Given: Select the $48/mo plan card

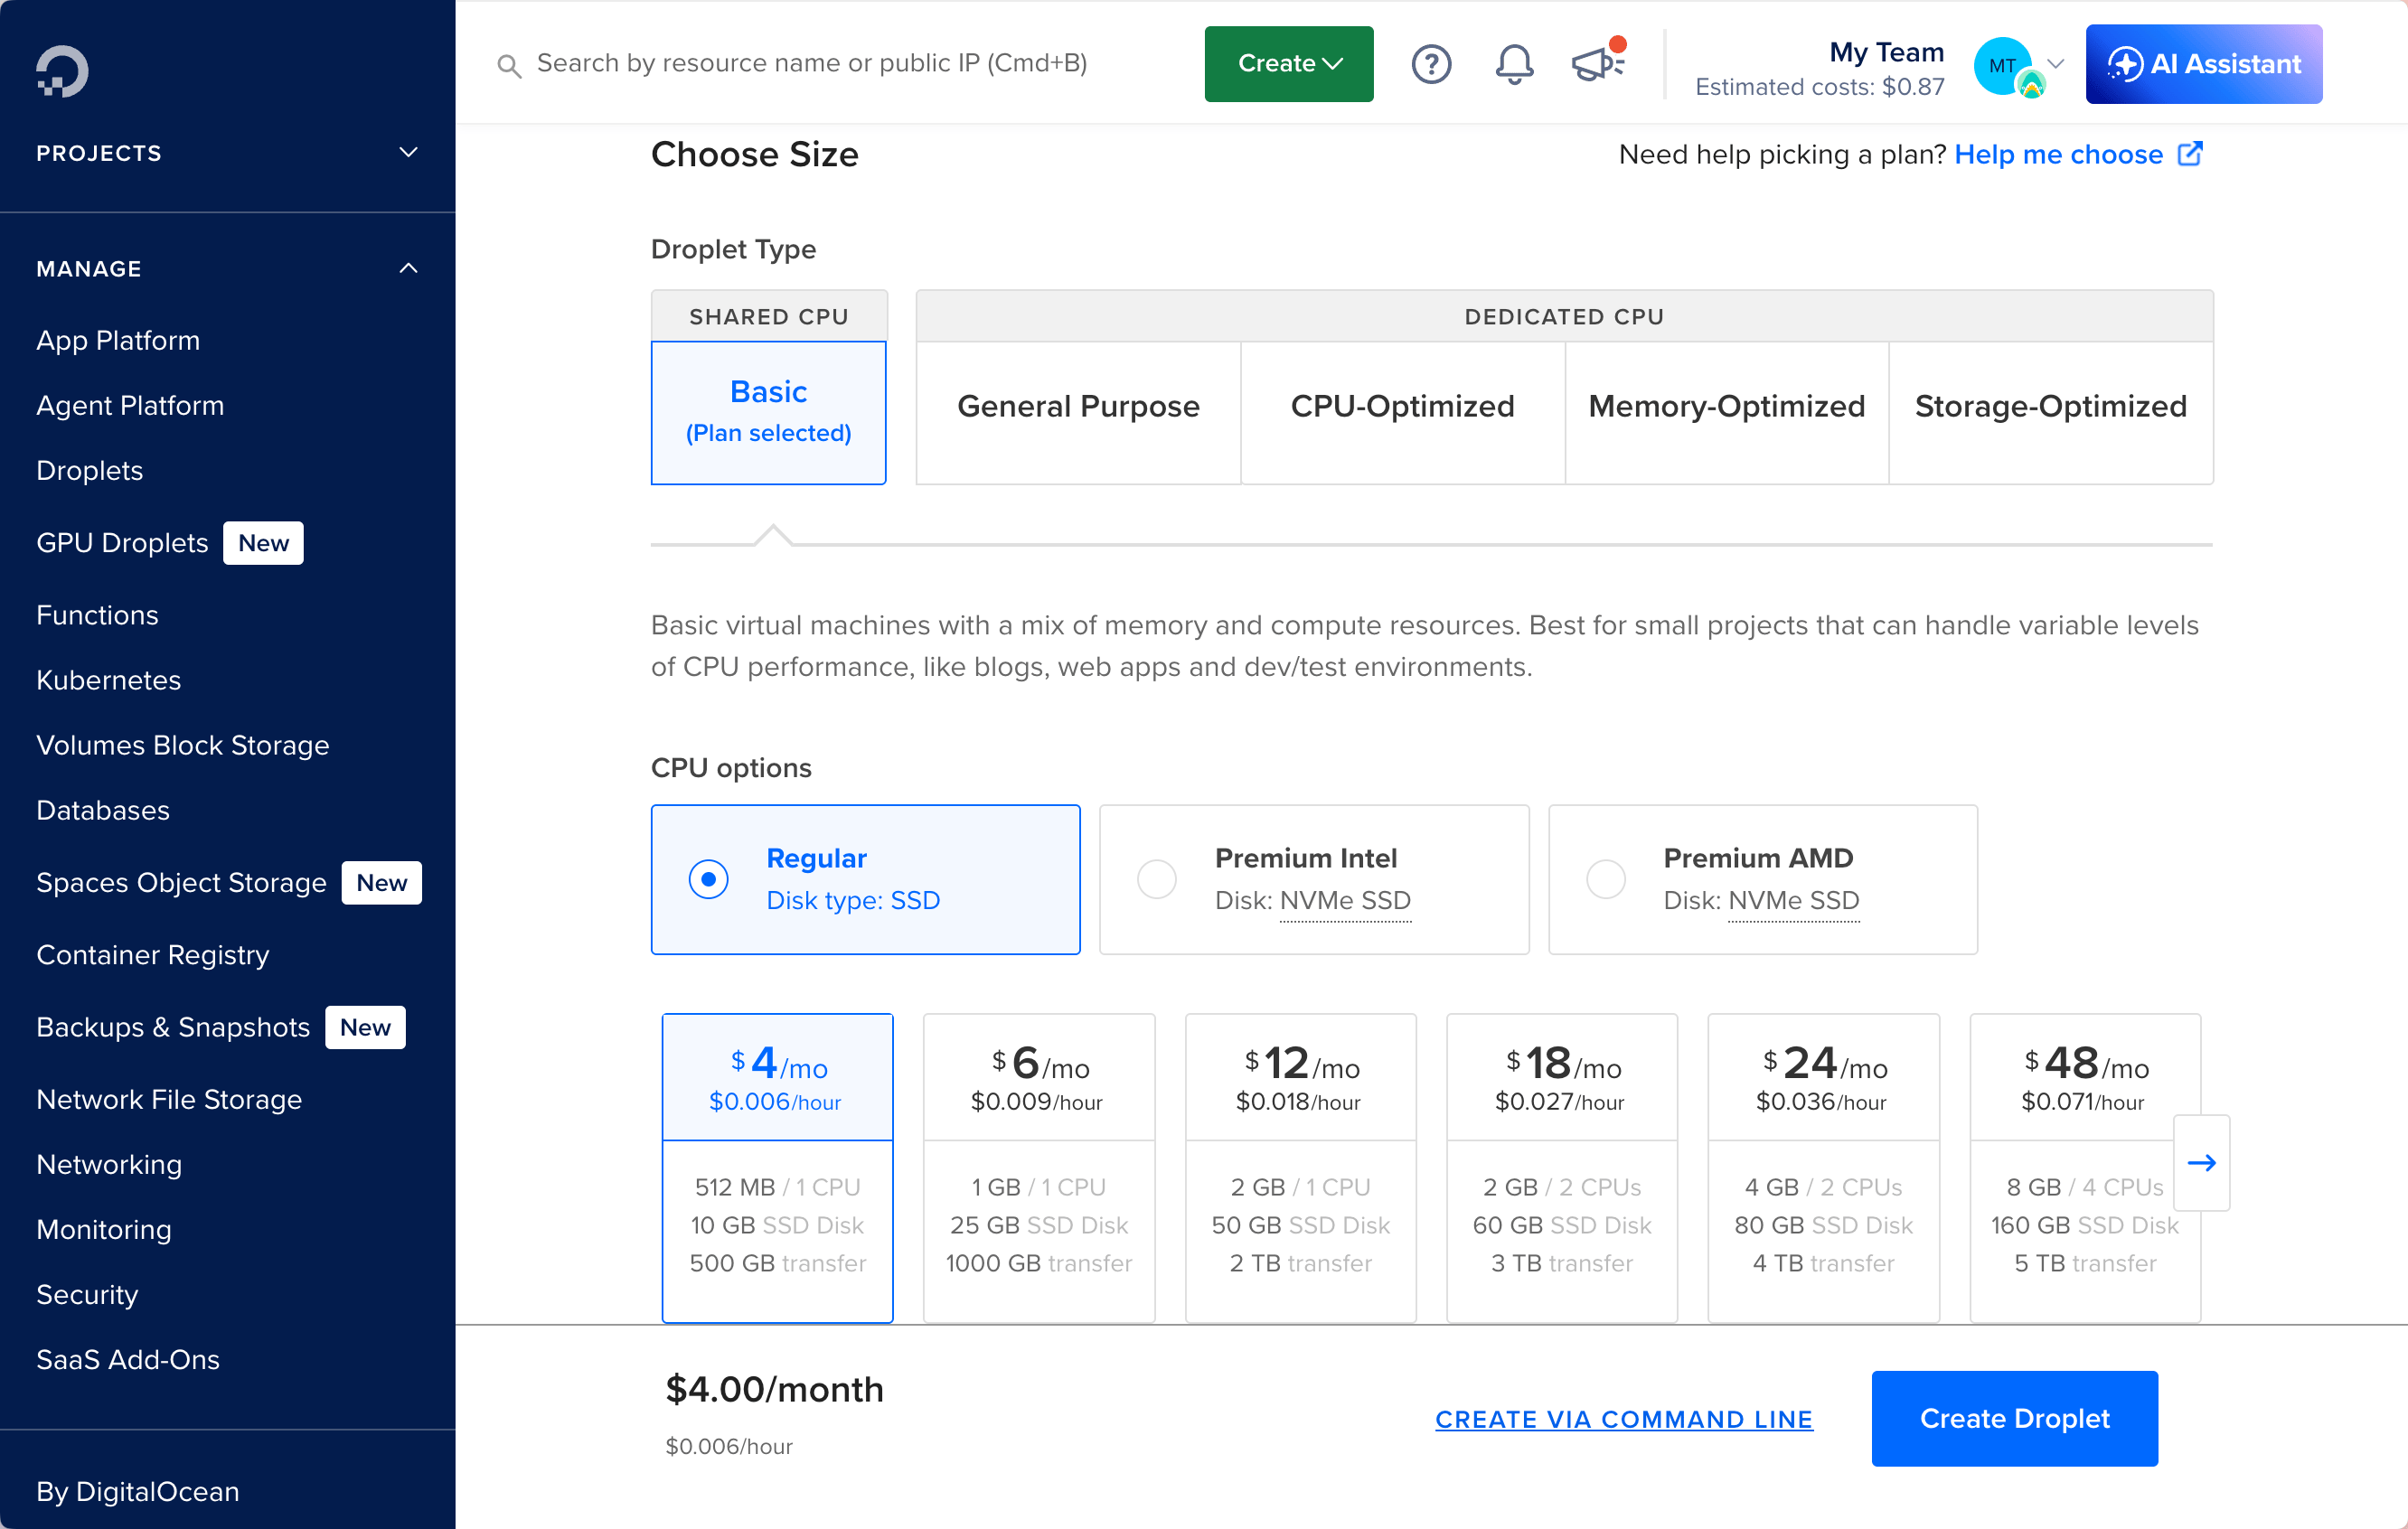Looking at the screenshot, I should tap(2085, 1167).
